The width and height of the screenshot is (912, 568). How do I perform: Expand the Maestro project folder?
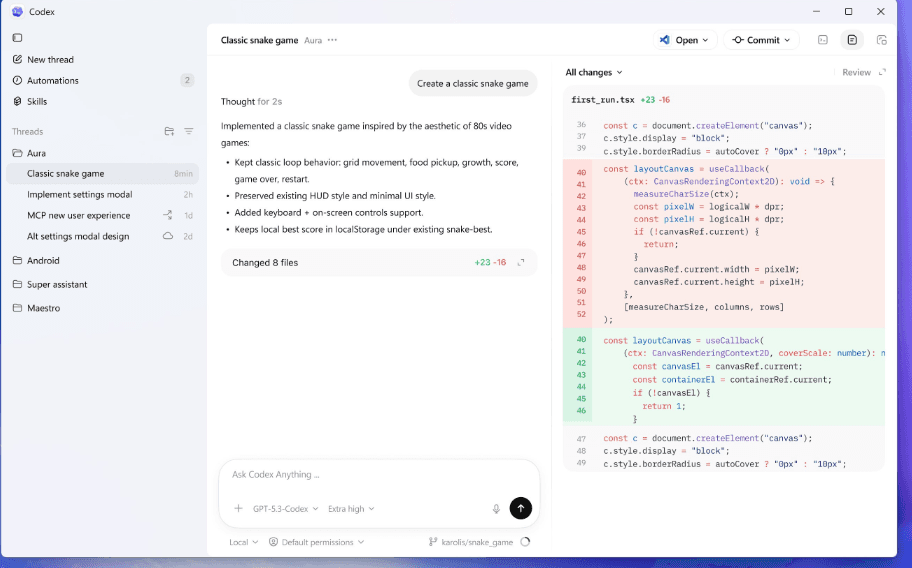coord(36,308)
